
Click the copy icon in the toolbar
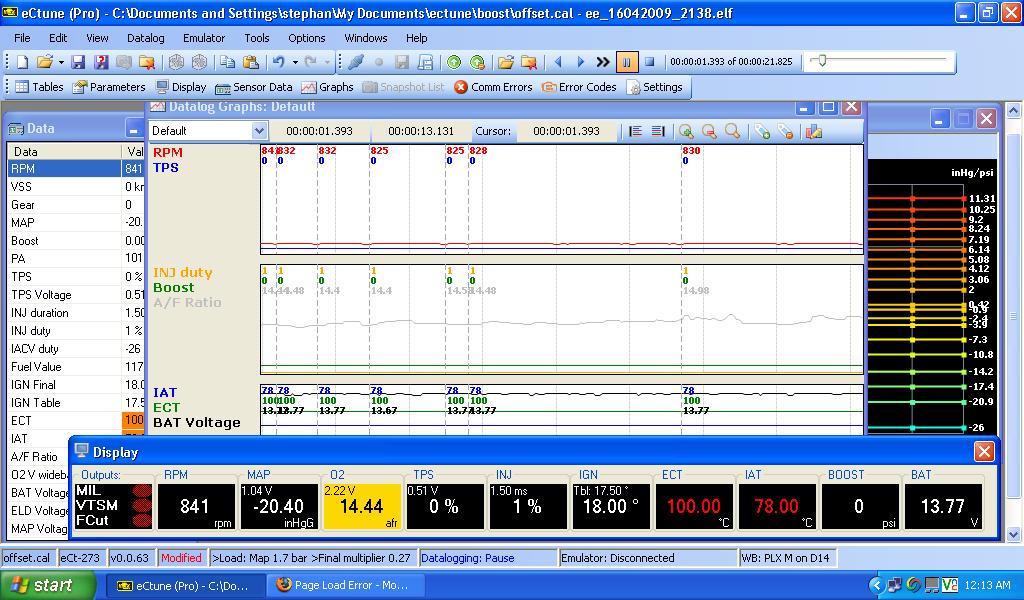pyautogui.click(x=227, y=62)
